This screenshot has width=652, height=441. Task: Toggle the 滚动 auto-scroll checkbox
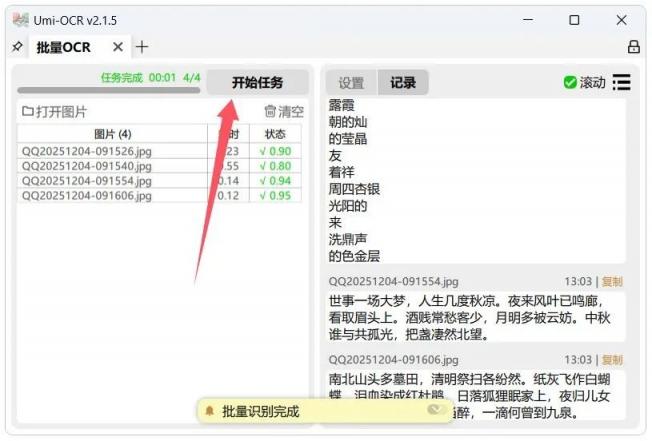(570, 82)
